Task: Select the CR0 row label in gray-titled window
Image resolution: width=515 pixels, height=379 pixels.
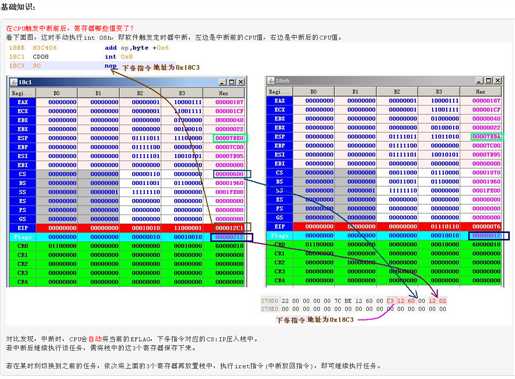Action: click(x=280, y=245)
